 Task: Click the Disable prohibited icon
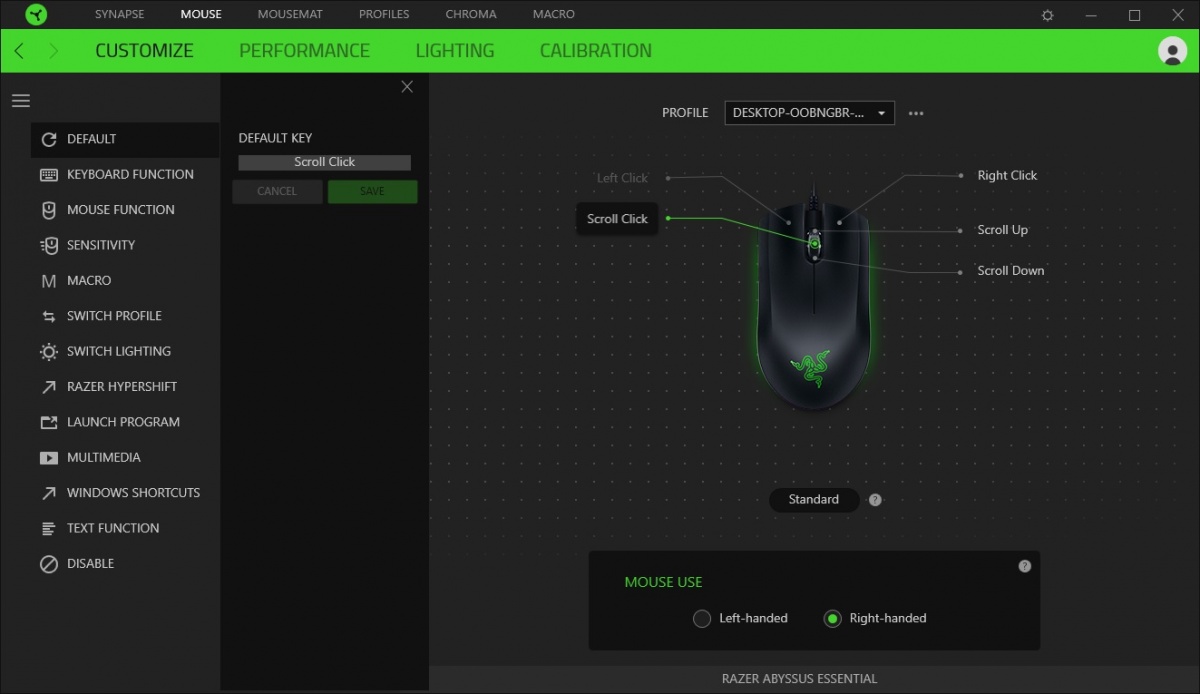pos(49,564)
